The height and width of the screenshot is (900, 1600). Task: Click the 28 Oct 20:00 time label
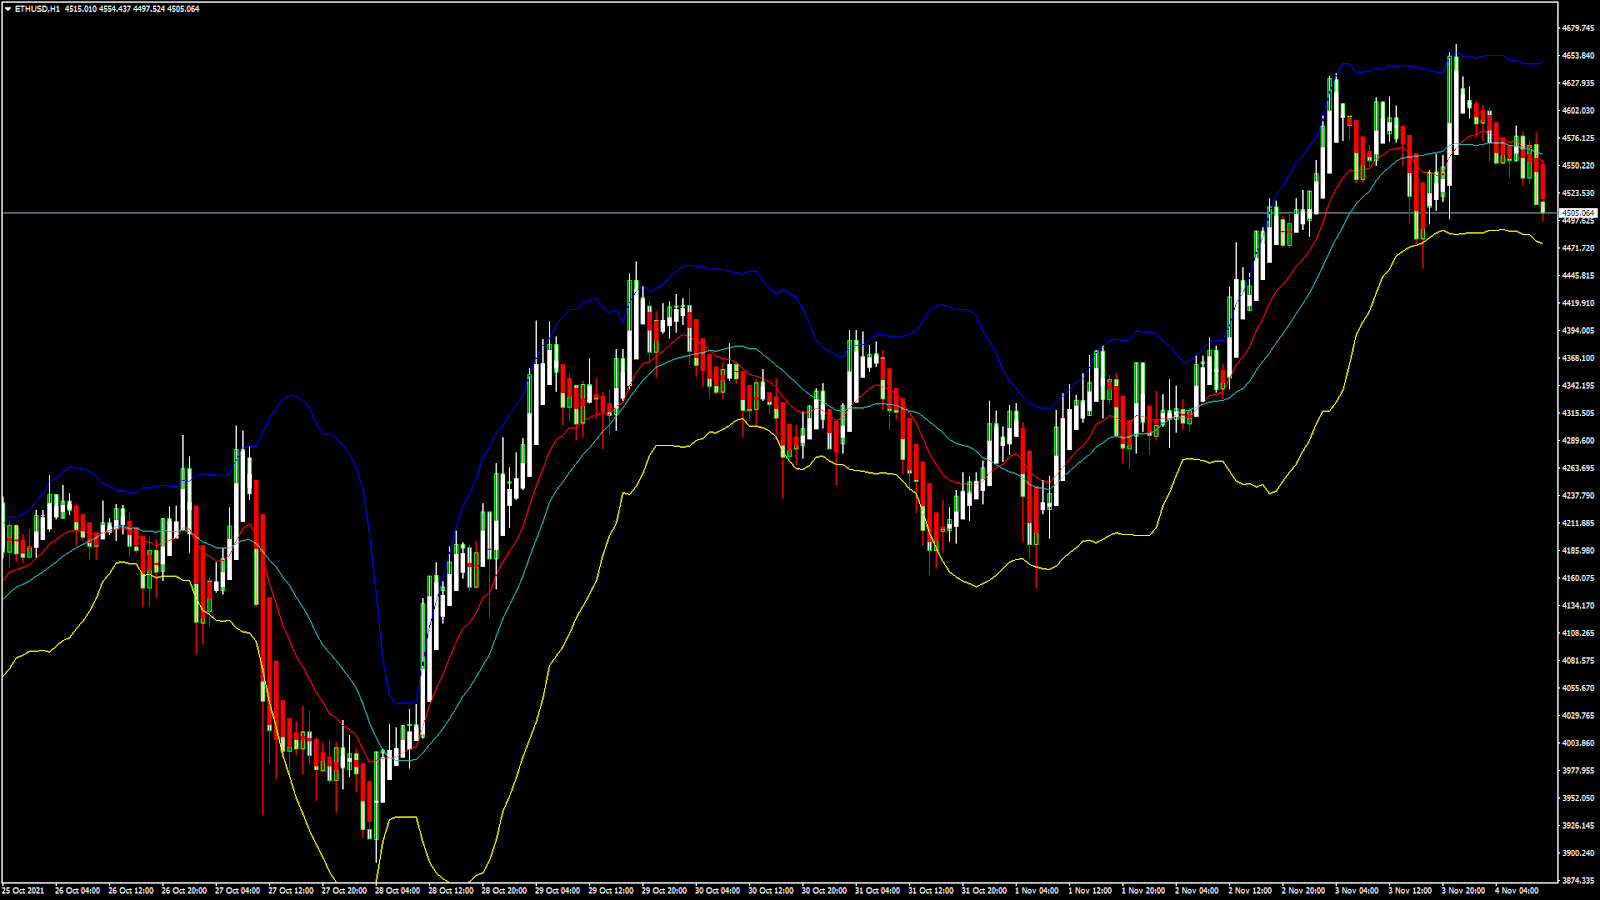tap(504, 890)
